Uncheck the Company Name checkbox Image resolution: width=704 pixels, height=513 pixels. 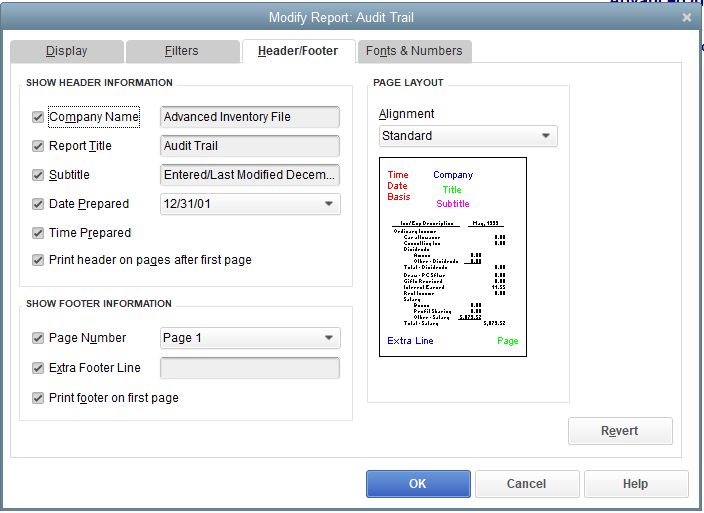[38, 117]
